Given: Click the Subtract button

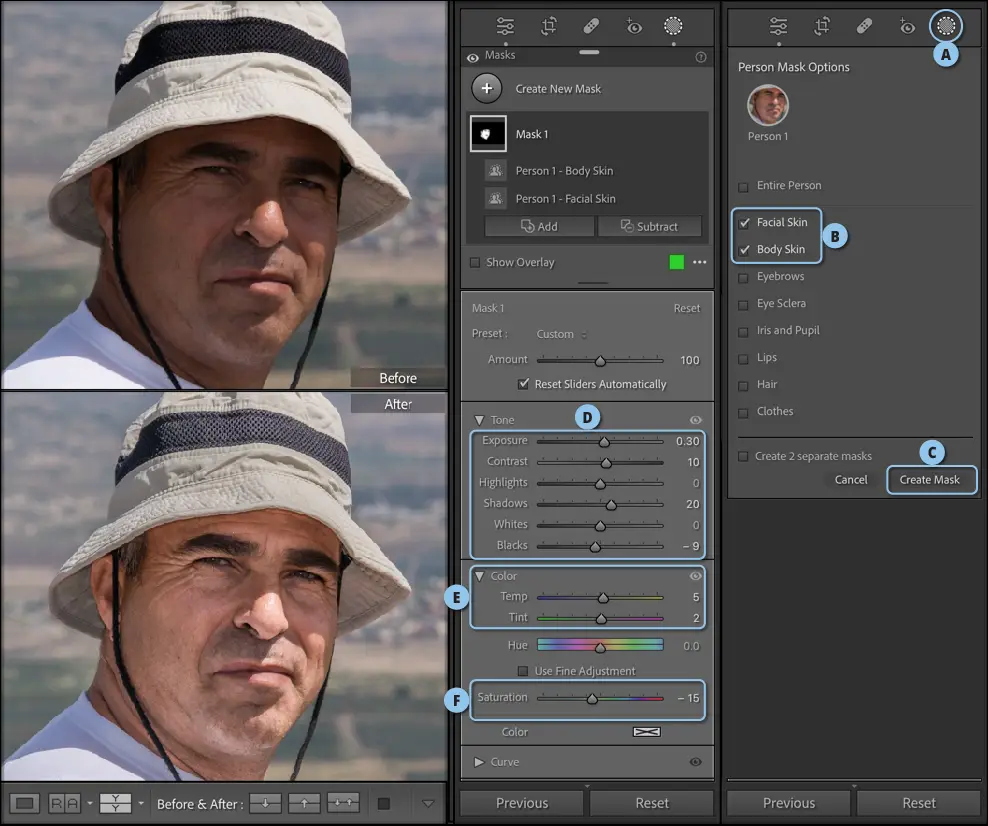Looking at the screenshot, I should coord(649,227).
